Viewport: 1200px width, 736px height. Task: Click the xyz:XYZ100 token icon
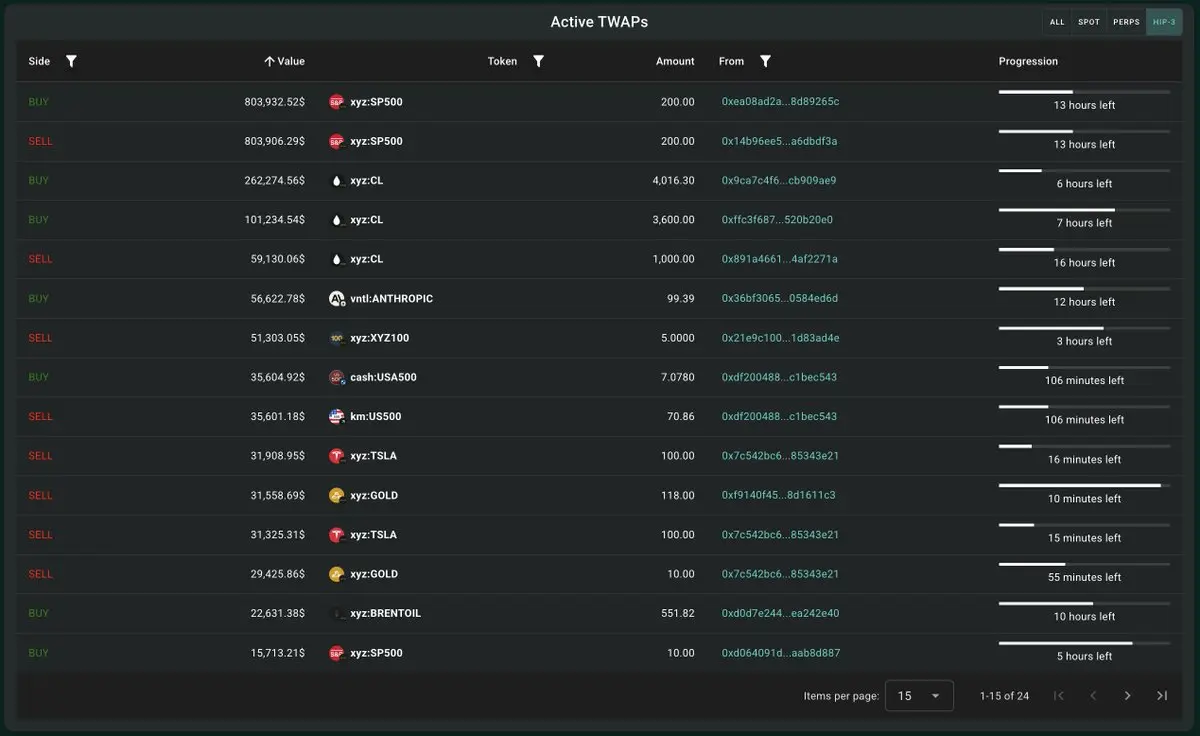[337, 338]
